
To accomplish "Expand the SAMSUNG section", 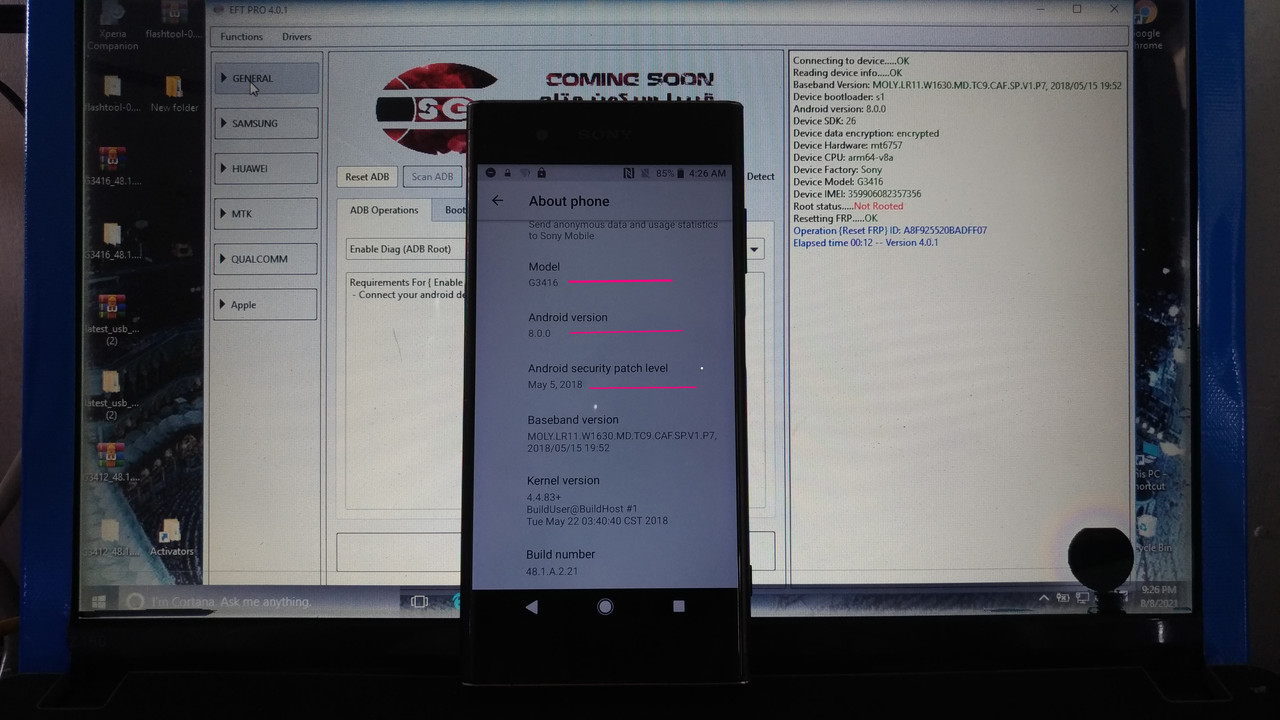I will 266,123.
